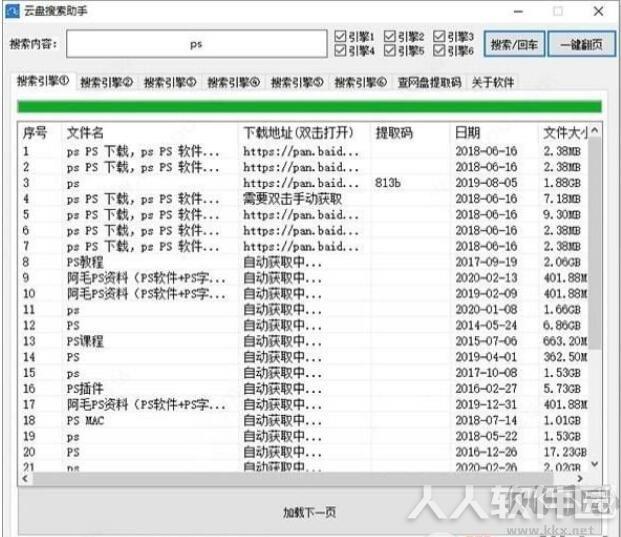Viewport: 621px width, 537px height.
Task: Select the 需要双击手动获取 cell in row 4
Action: point(292,199)
